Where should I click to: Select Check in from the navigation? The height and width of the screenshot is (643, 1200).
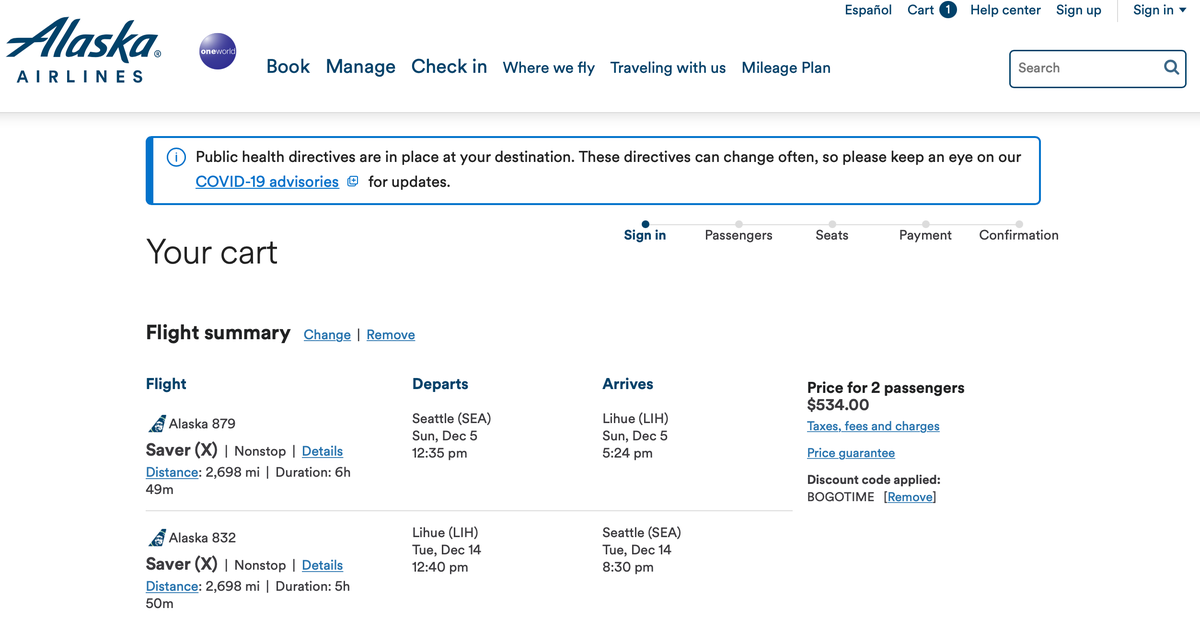click(448, 66)
